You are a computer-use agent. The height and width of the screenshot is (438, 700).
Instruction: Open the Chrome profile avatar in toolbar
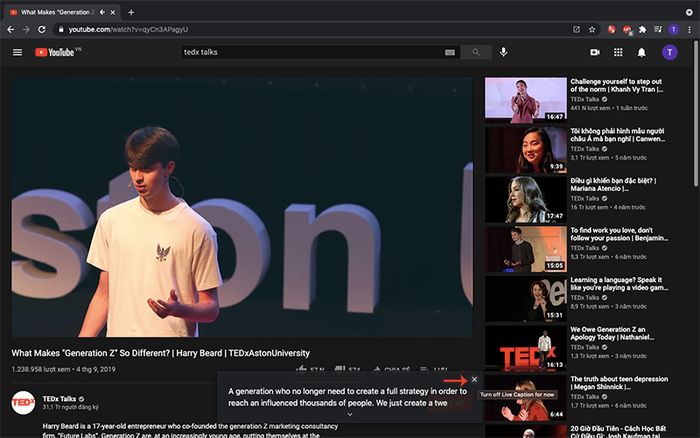click(x=674, y=29)
